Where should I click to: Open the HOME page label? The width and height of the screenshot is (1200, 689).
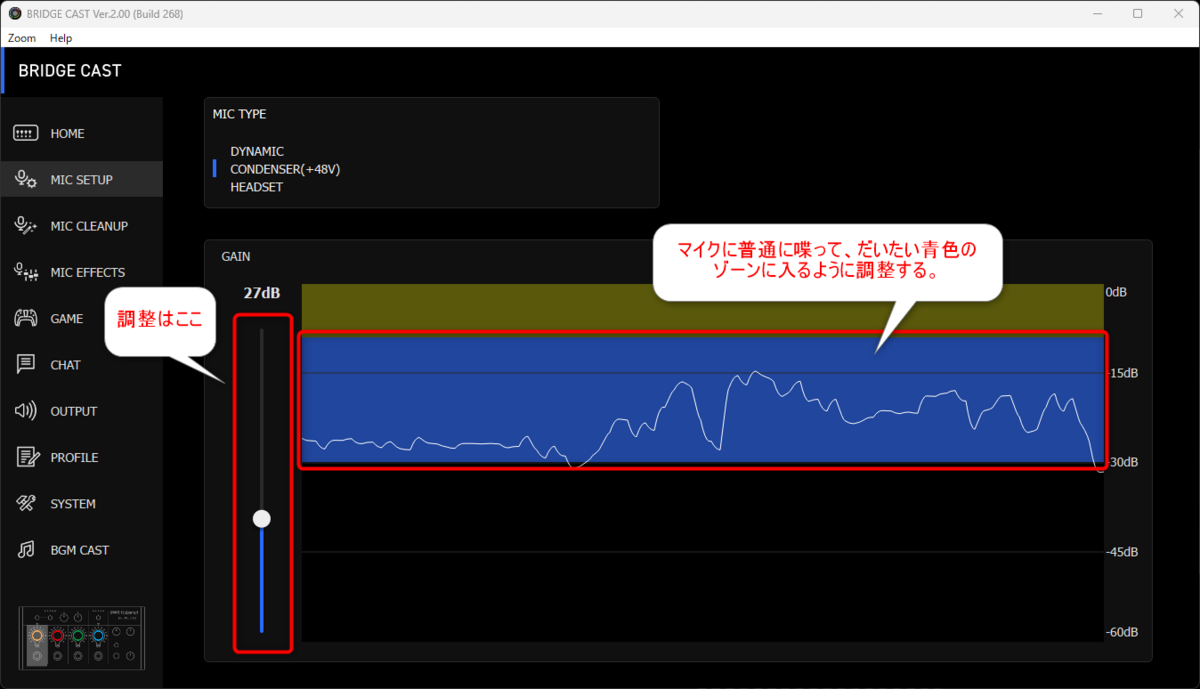pos(67,134)
